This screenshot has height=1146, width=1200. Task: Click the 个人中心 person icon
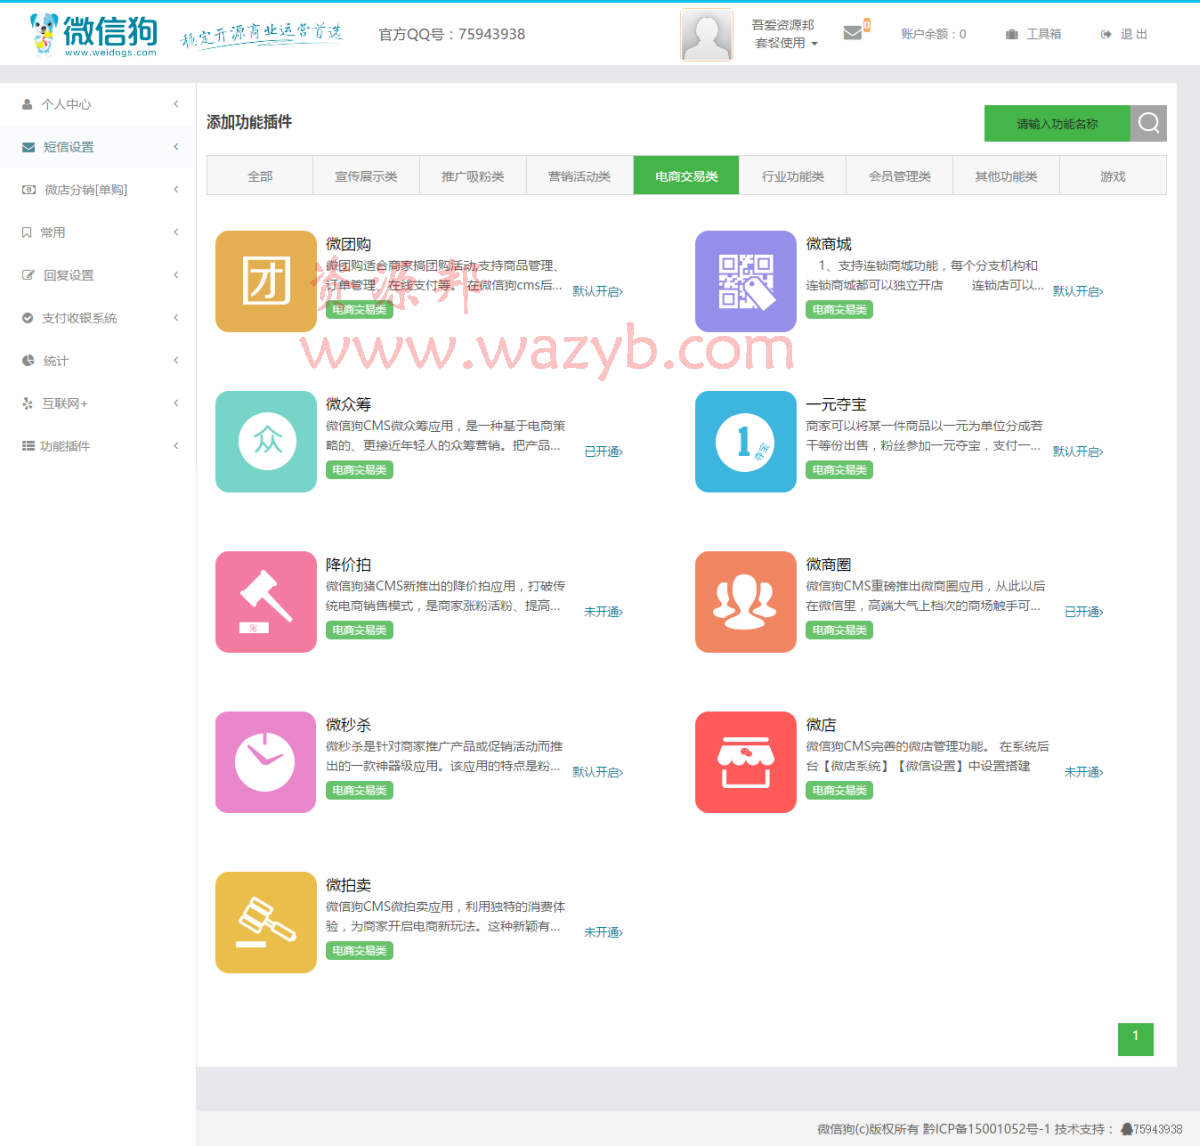pos(28,104)
